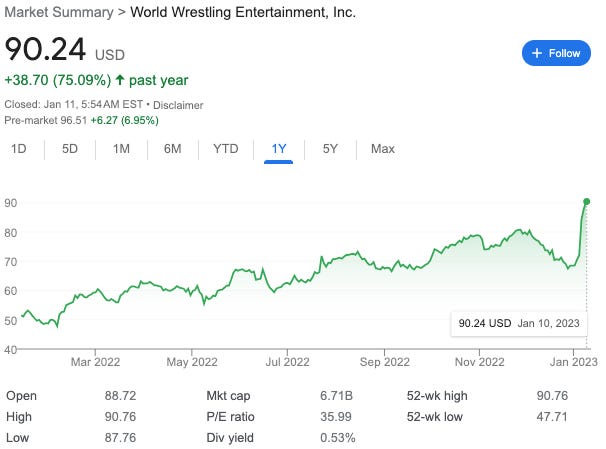
Task: Click the Open value 88.72
Action: 120,396
